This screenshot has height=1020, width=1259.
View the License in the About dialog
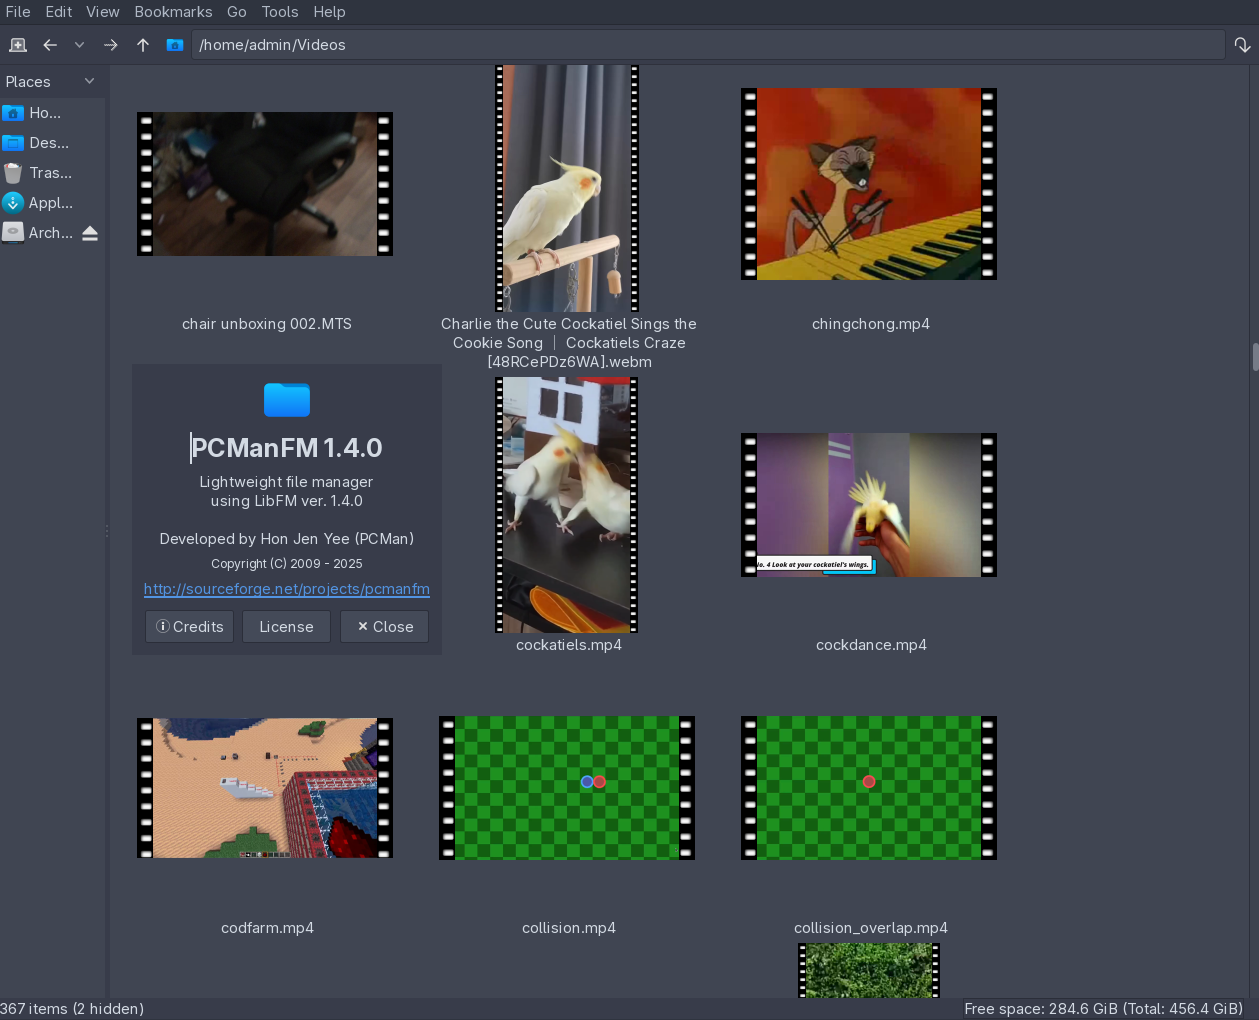(x=287, y=627)
